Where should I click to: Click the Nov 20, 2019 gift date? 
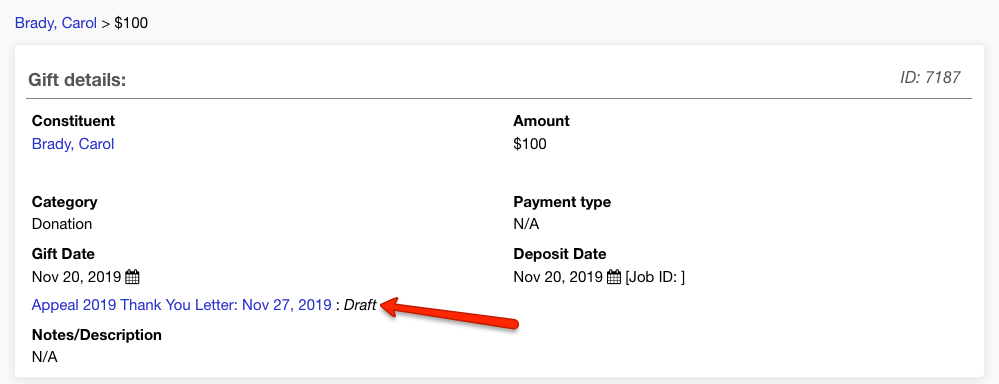click(x=76, y=277)
